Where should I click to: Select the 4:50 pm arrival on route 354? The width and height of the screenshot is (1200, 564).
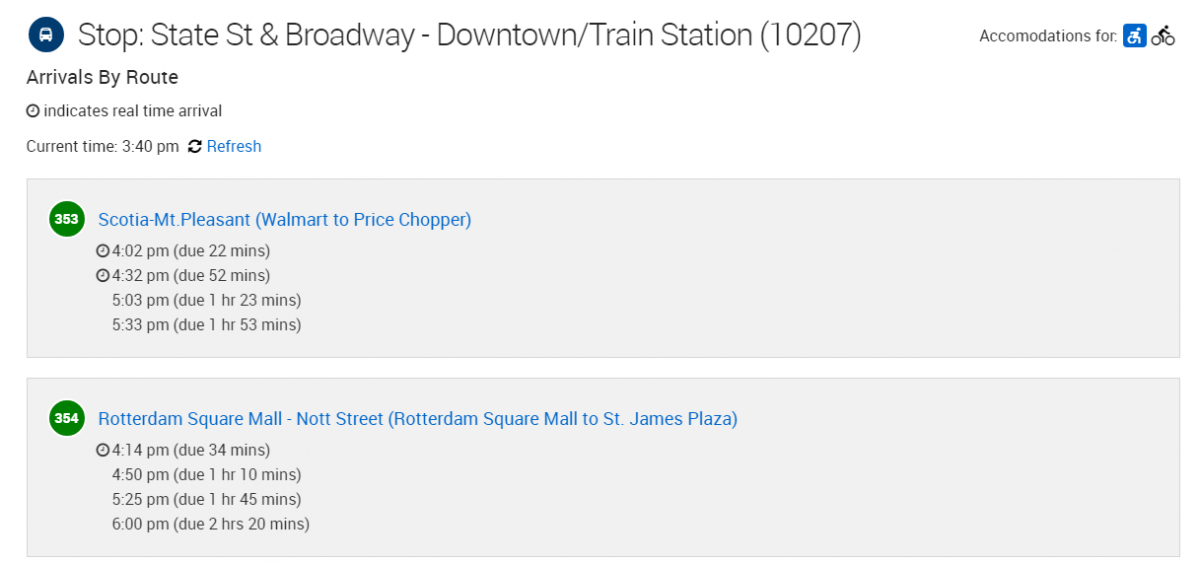(x=206, y=474)
